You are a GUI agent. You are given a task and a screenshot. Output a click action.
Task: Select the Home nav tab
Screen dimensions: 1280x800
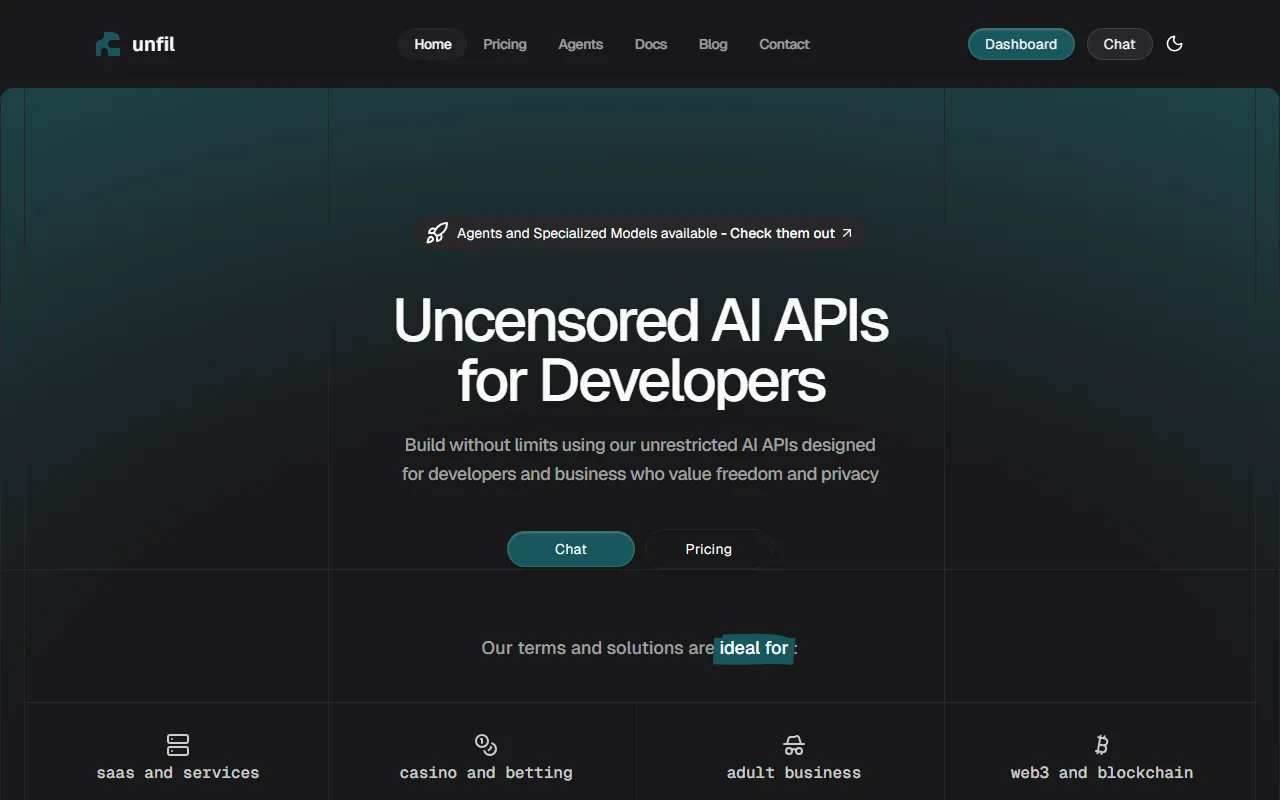433,44
